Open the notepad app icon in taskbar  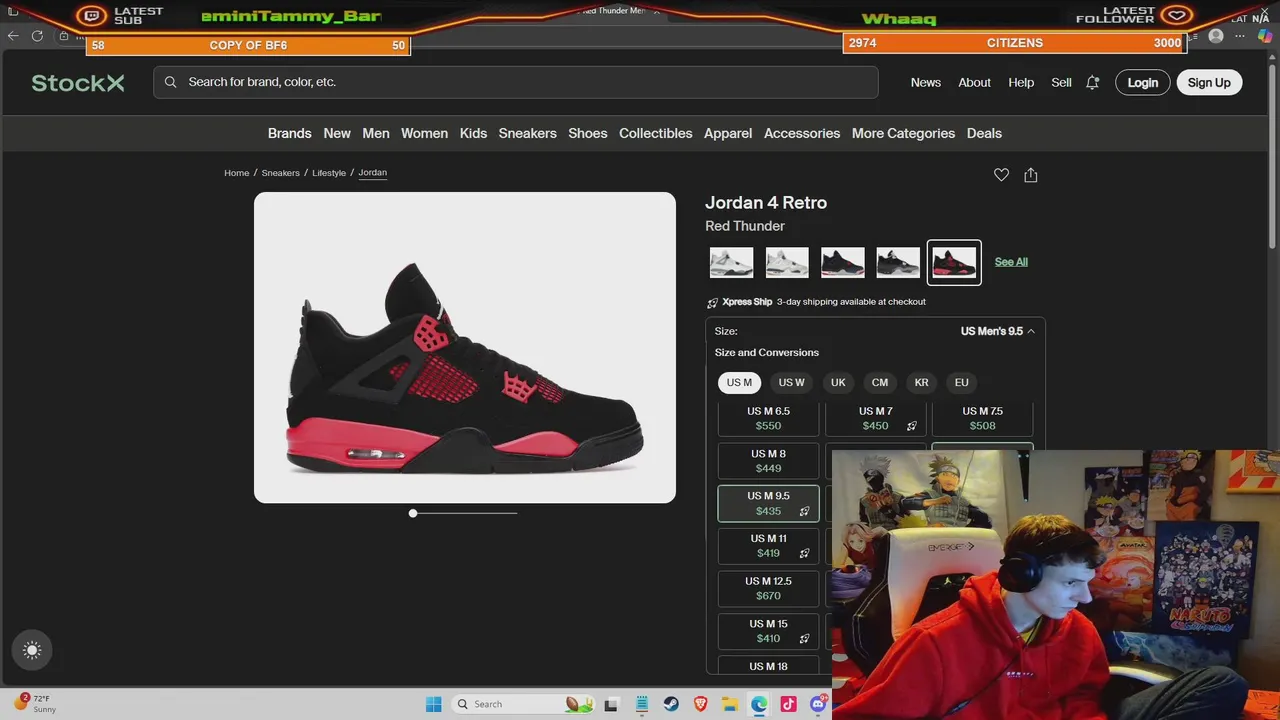642,704
